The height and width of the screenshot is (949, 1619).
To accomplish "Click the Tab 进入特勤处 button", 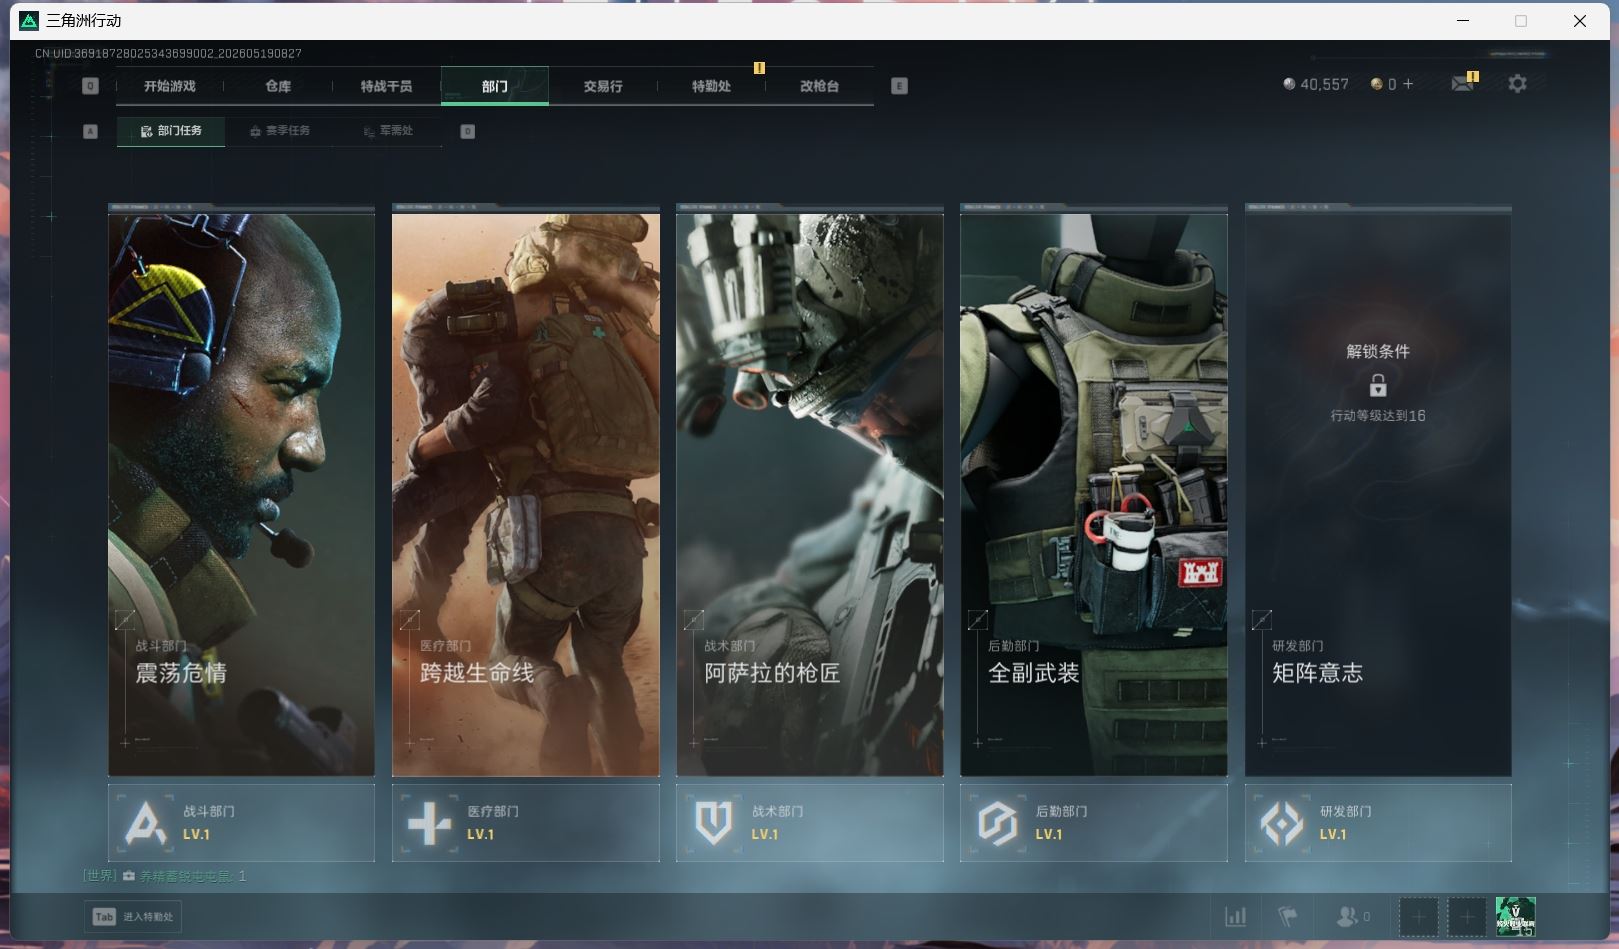I will click(x=133, y=917).
